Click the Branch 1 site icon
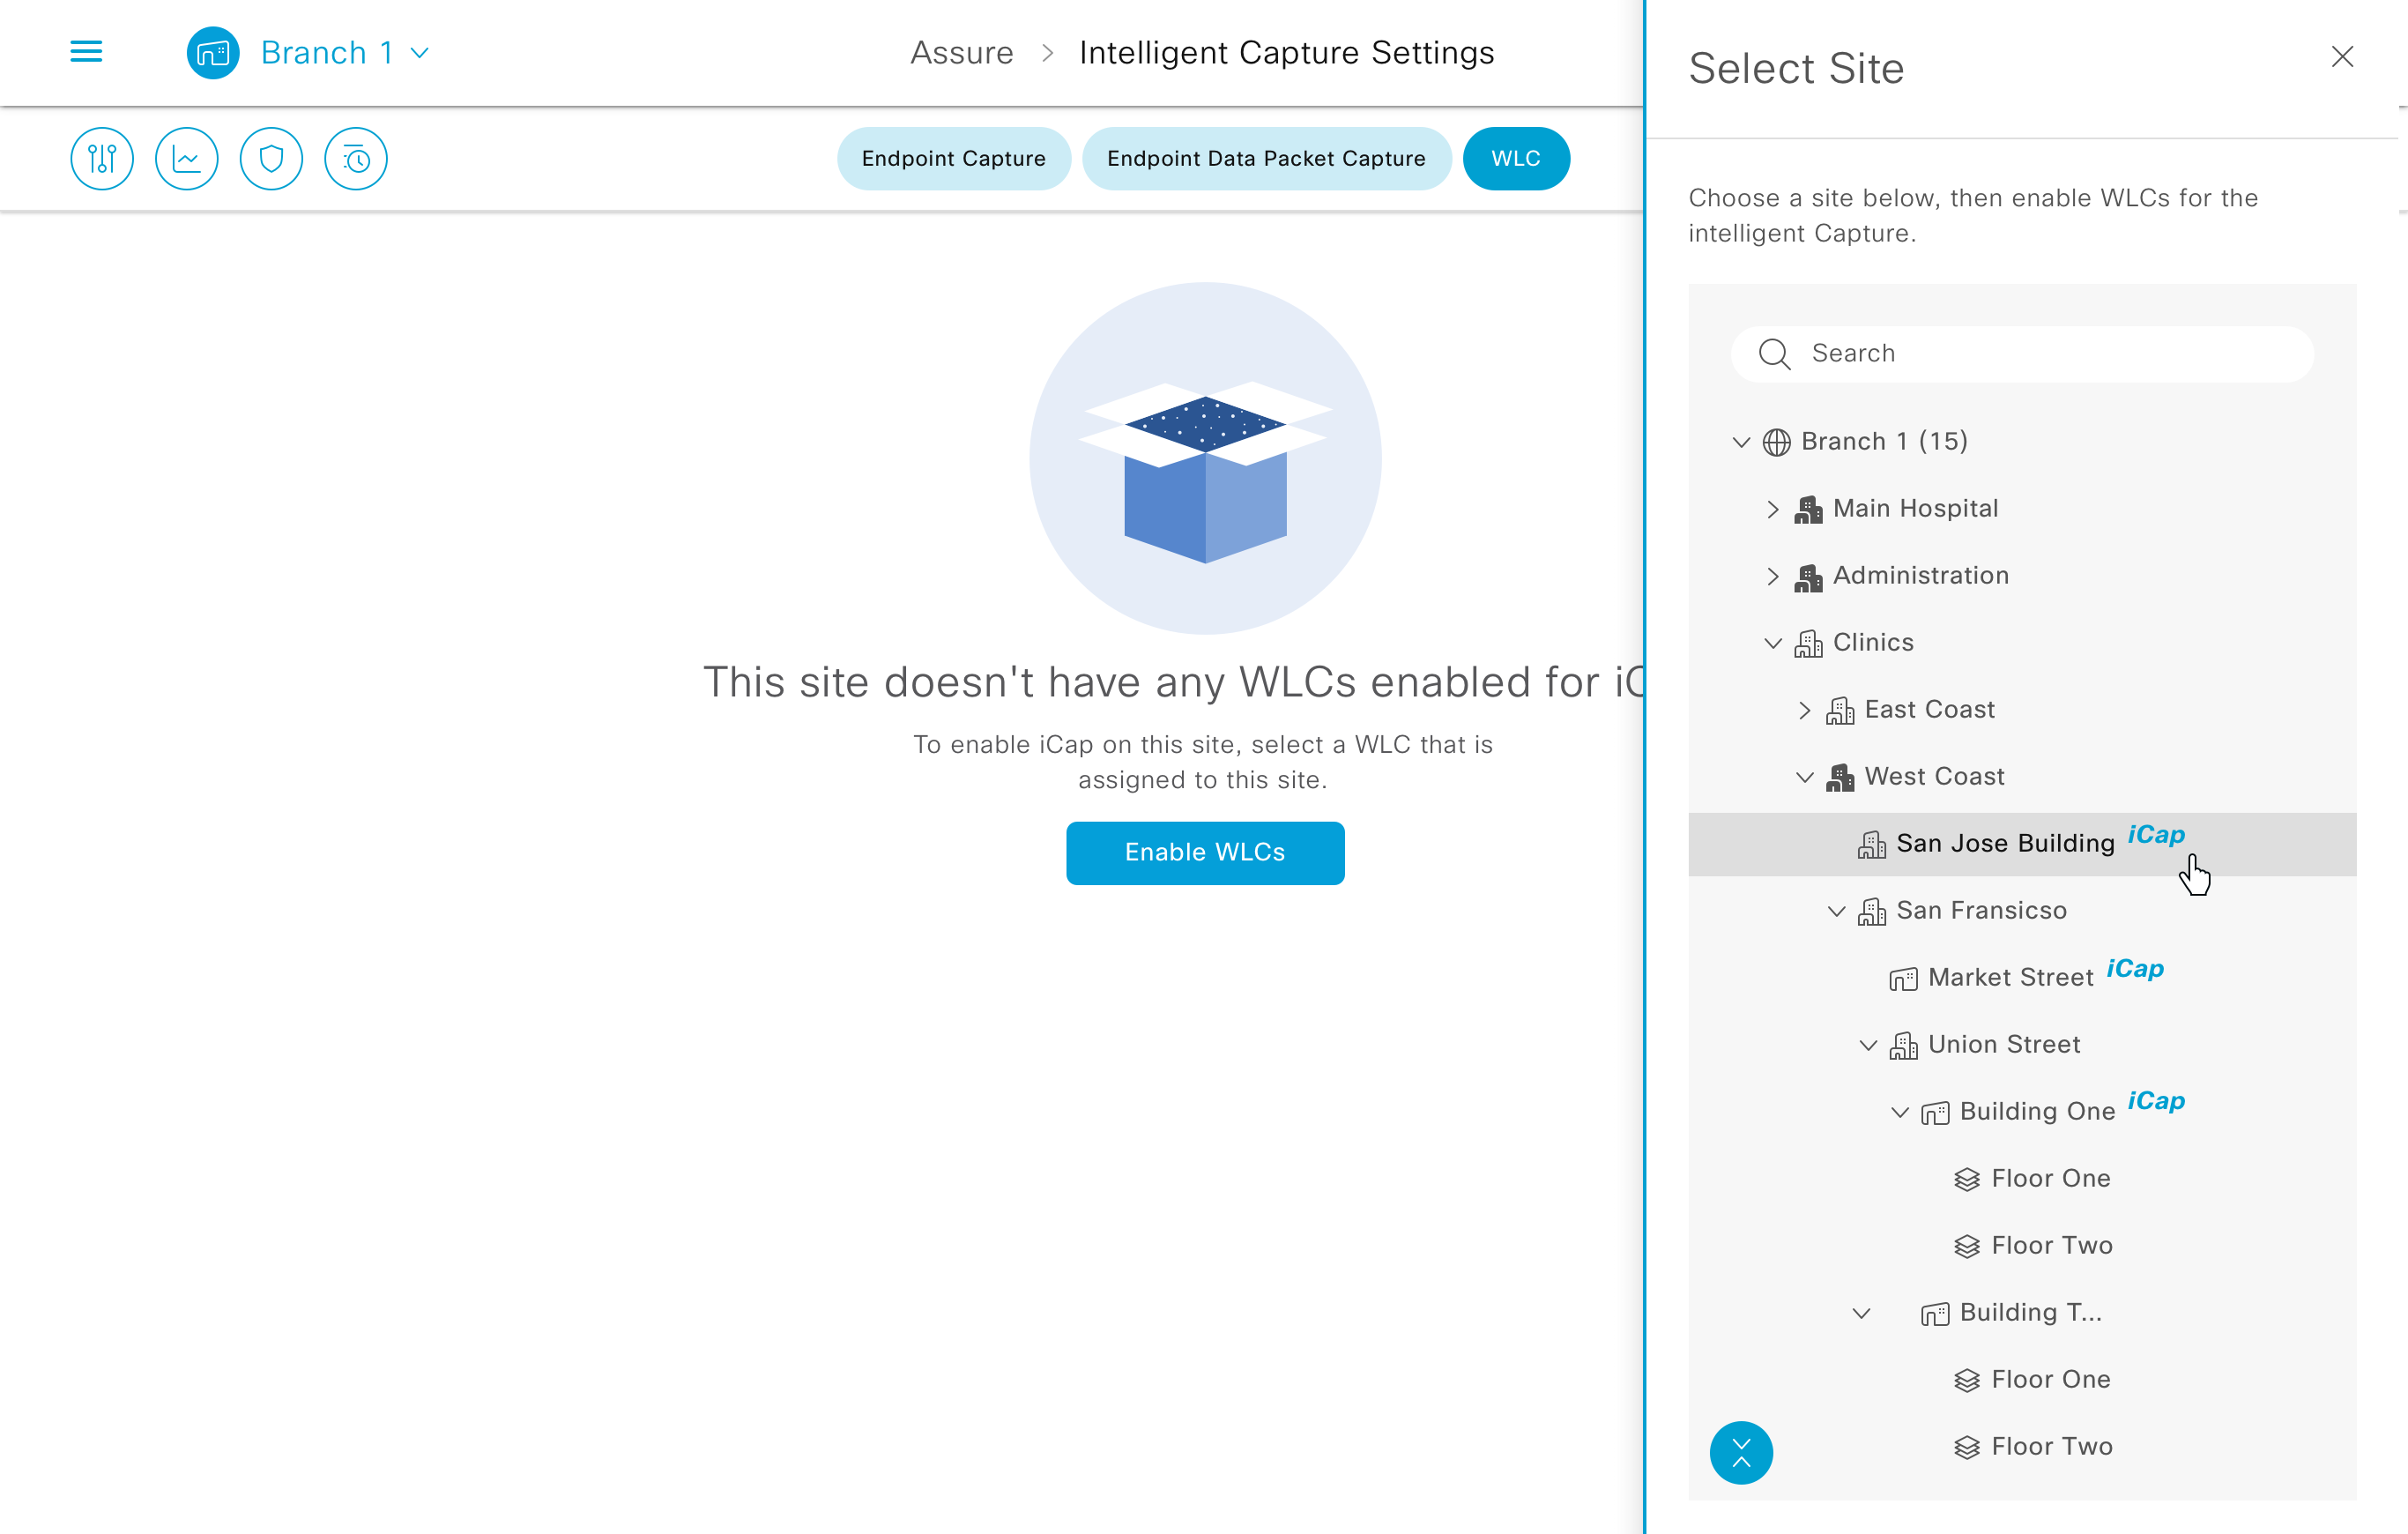This screenshot has width=2408, height=1534. click(x=212, y=52)
